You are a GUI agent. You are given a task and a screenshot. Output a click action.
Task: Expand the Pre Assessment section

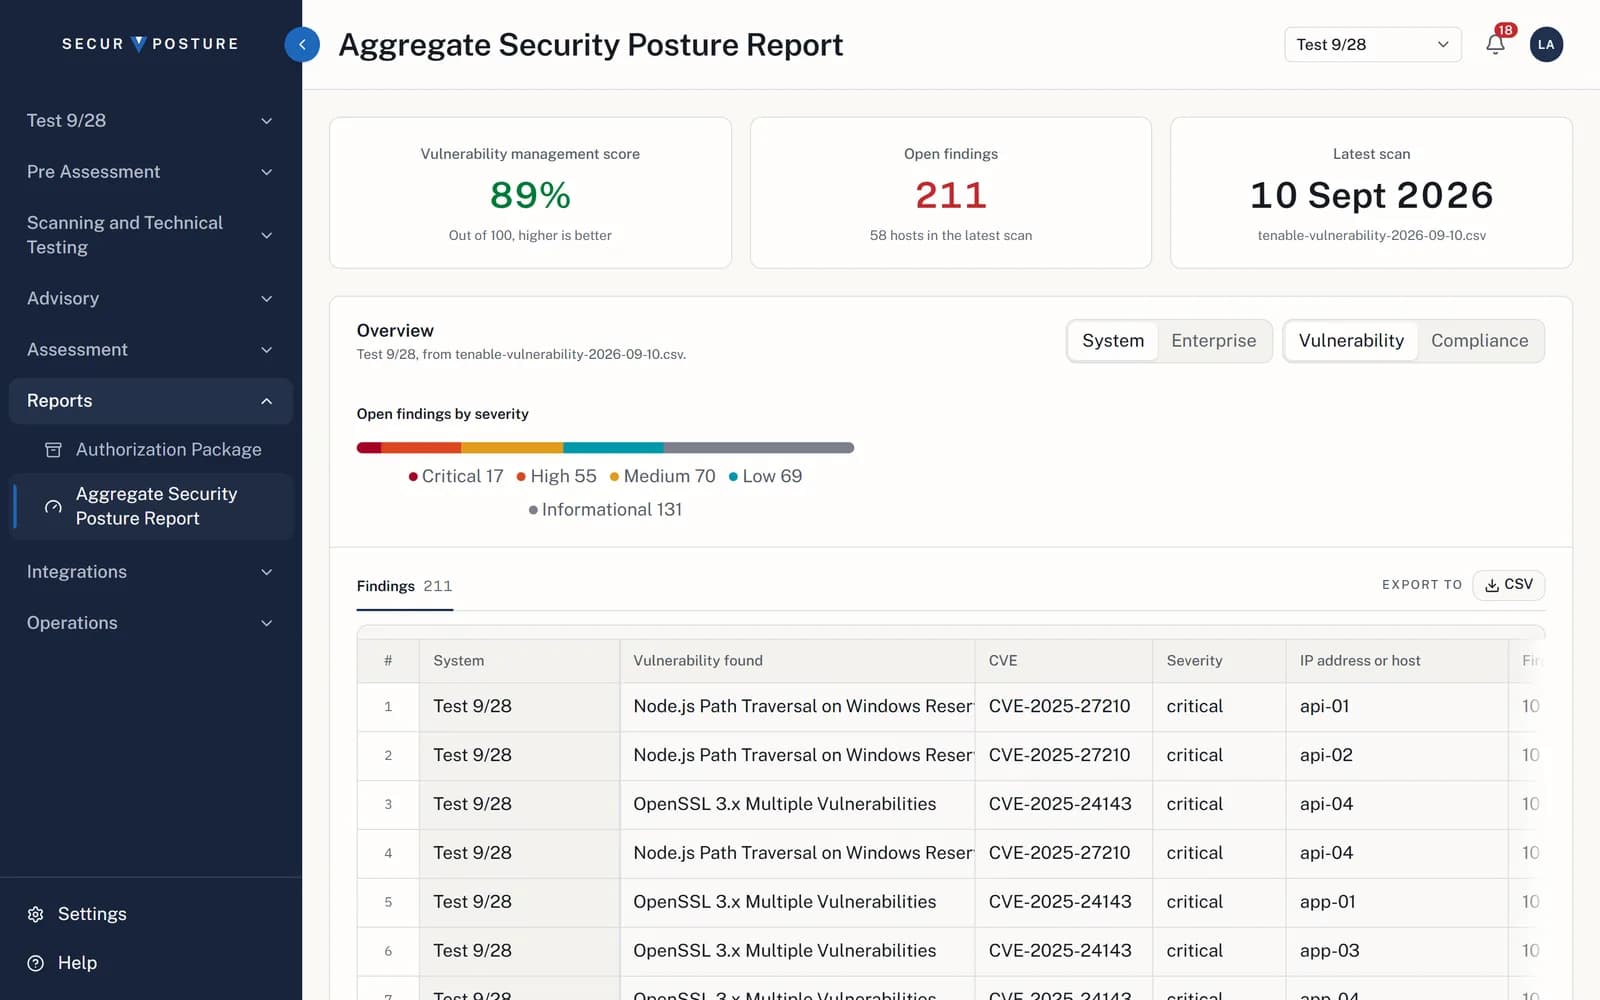(150, 172)
